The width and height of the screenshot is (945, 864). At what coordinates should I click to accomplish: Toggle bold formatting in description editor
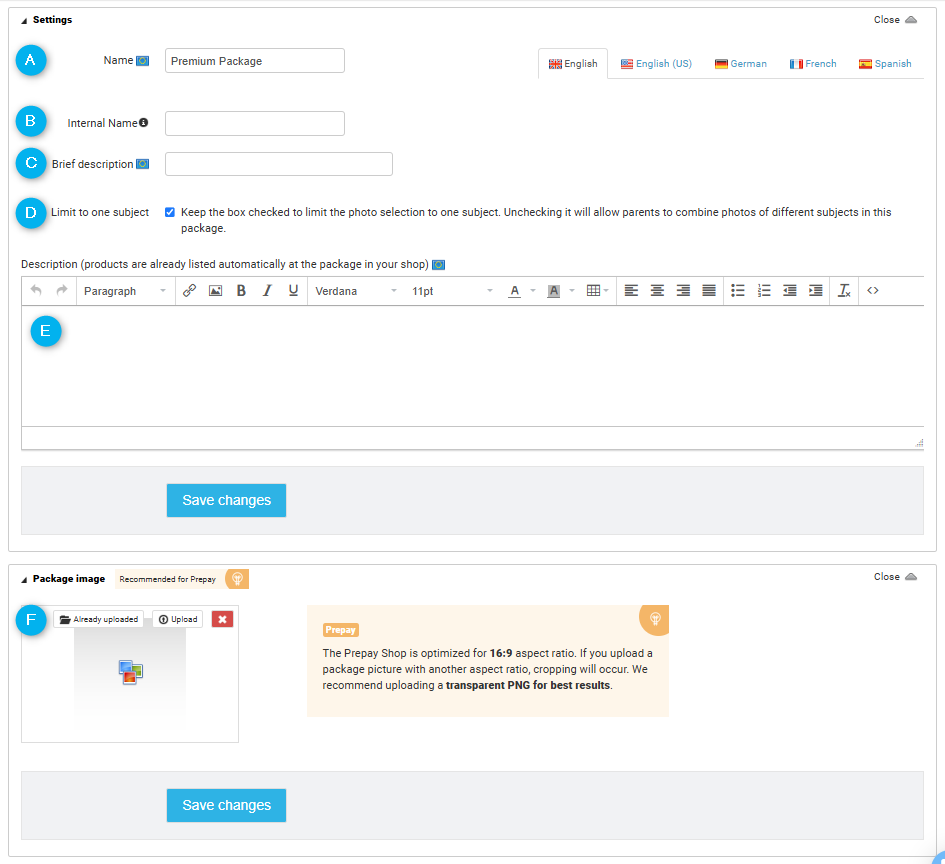point(241,291)
